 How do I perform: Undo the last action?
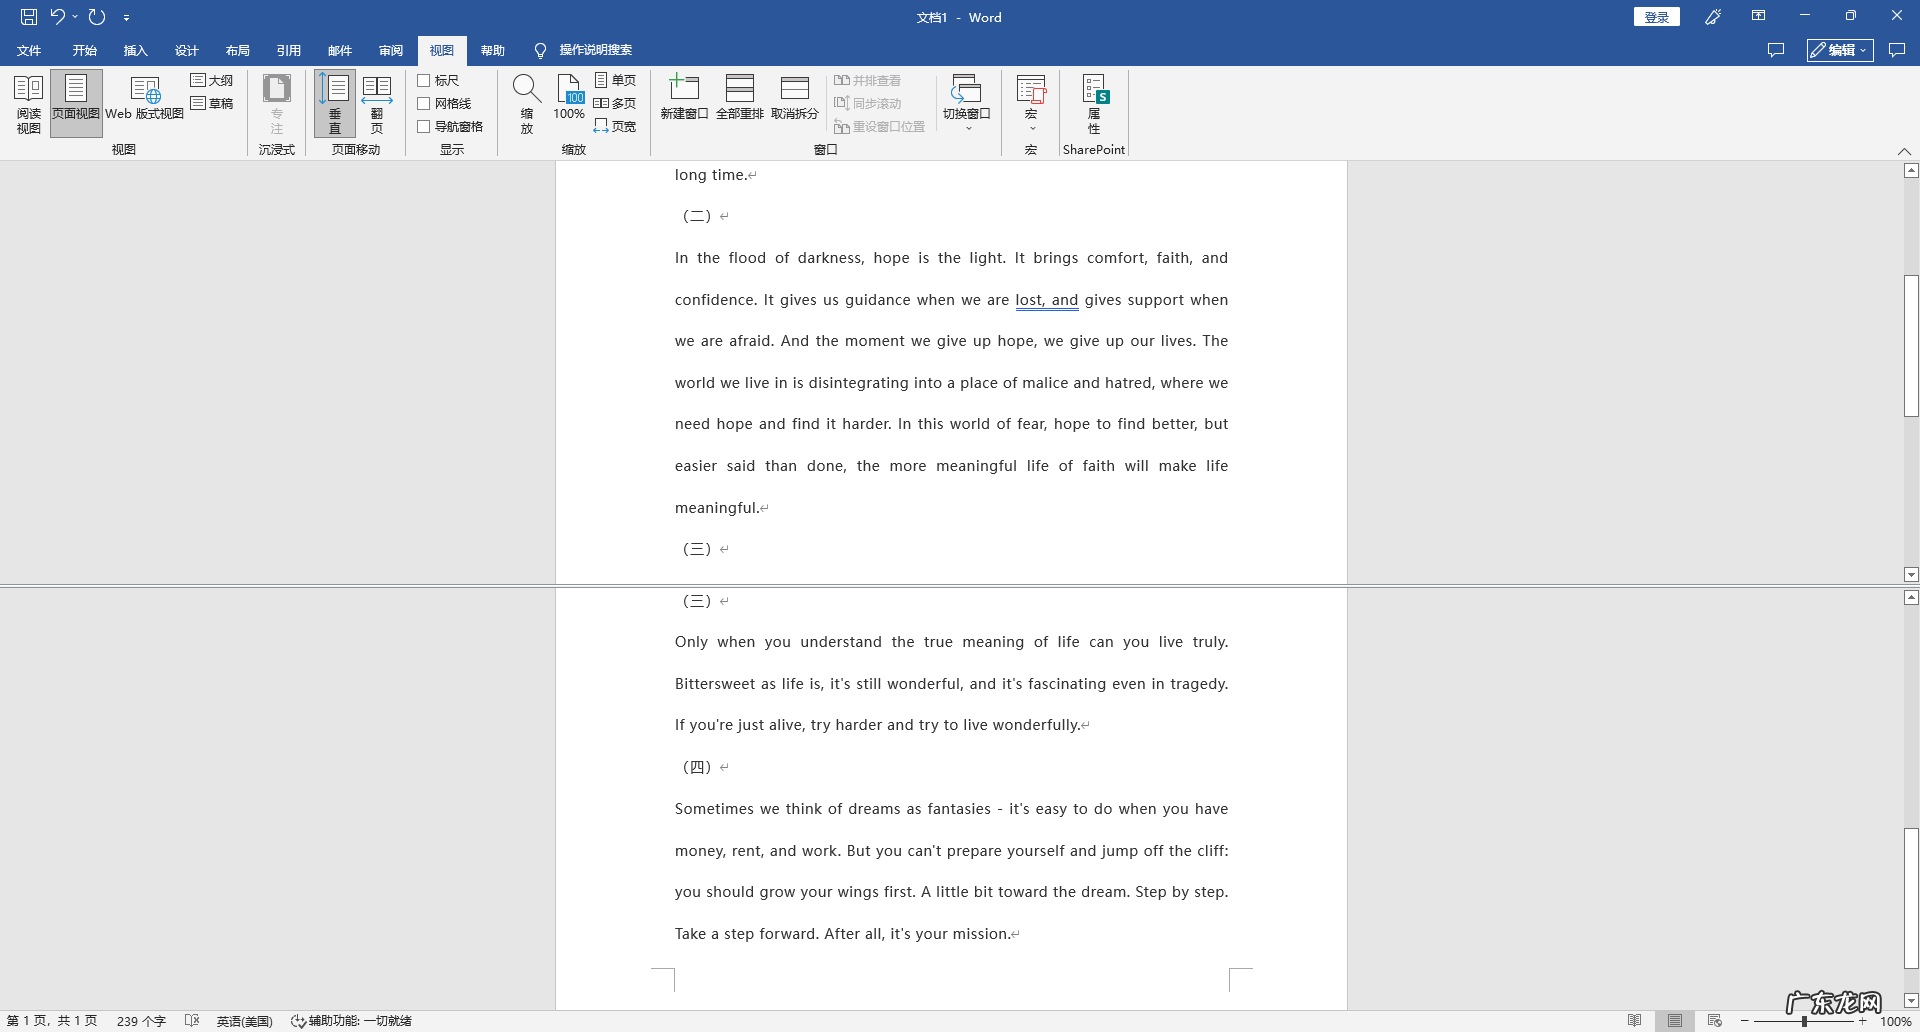[57, 17]
